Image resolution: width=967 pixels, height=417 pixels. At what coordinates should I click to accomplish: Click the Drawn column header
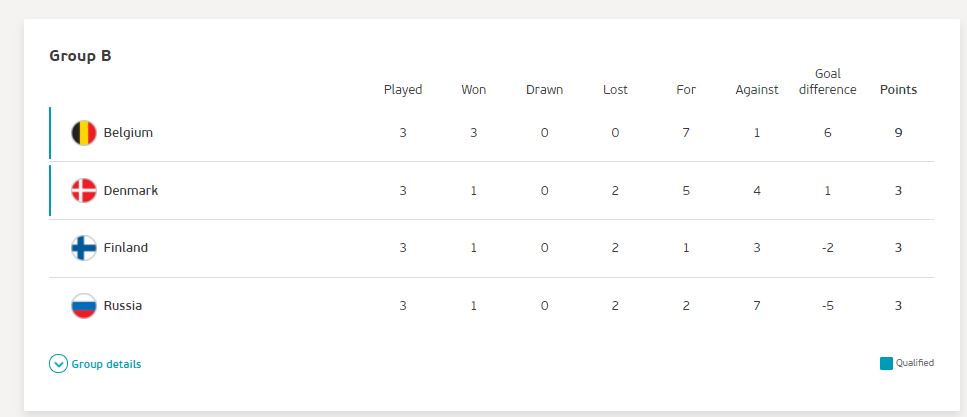click(545, 89)
